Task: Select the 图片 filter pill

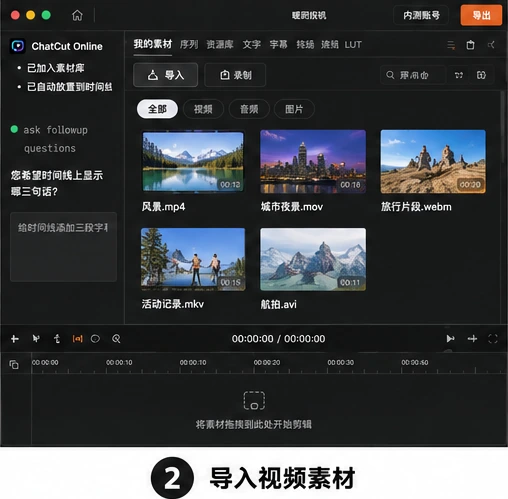Action: point(294,109)
